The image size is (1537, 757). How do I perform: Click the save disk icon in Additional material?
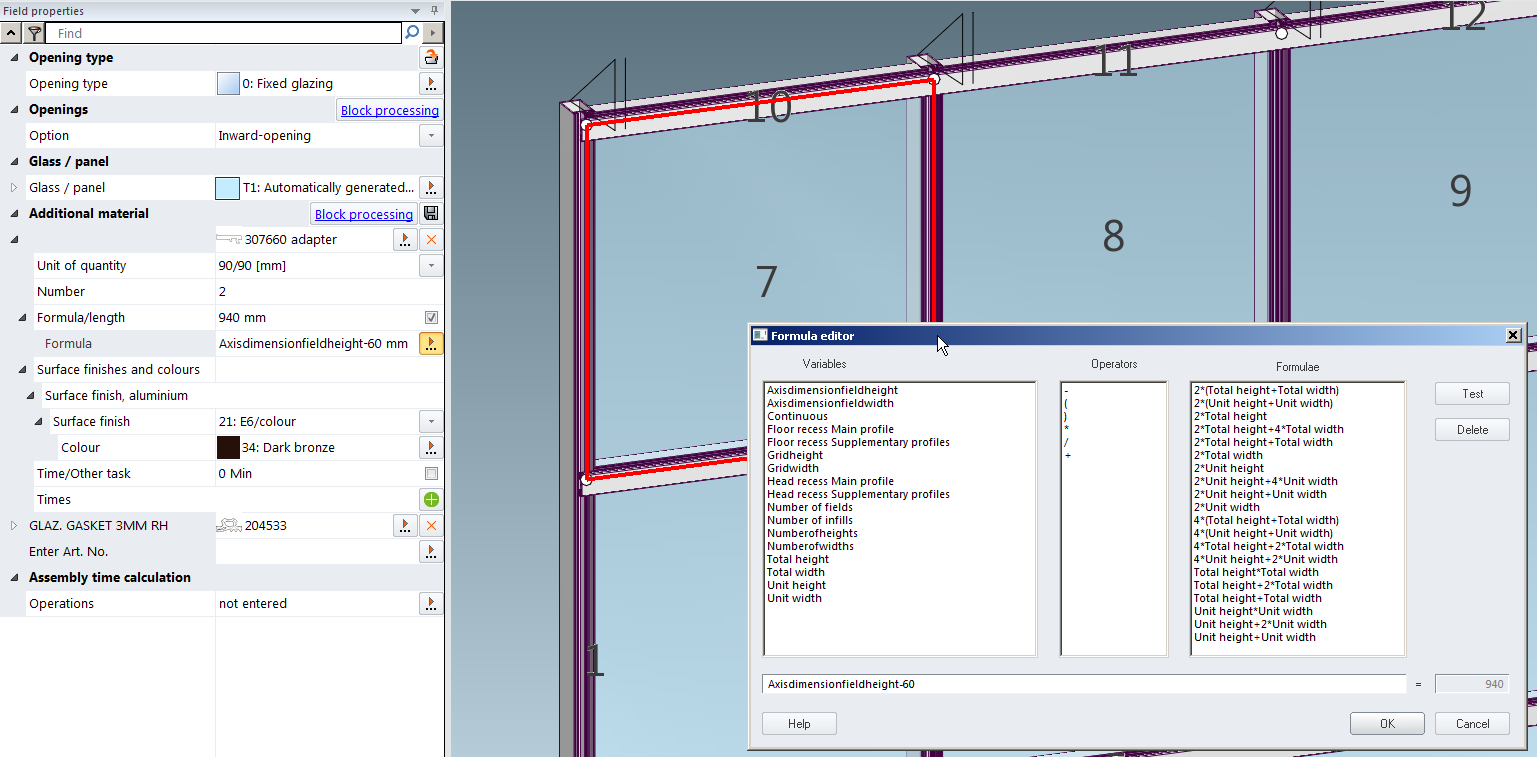[431, 213]
